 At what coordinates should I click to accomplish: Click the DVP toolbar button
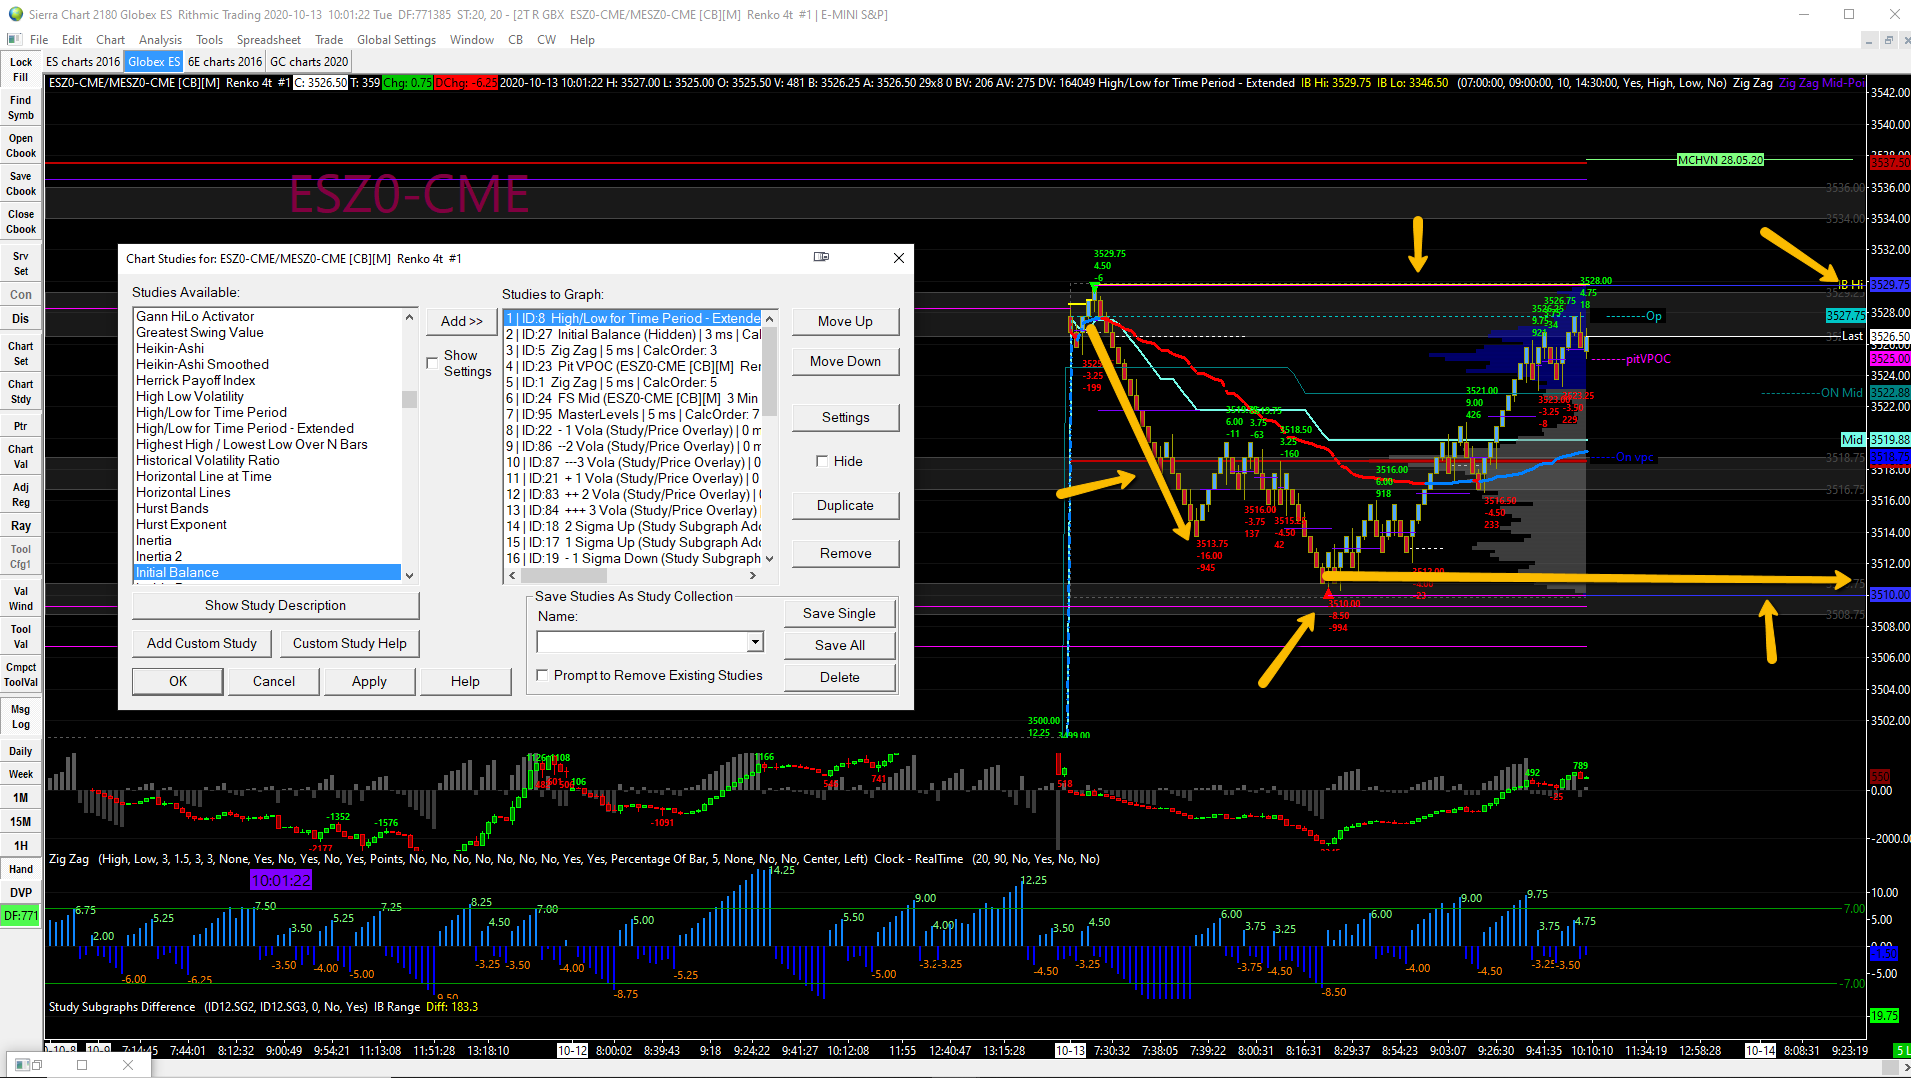tap(21, 893)
